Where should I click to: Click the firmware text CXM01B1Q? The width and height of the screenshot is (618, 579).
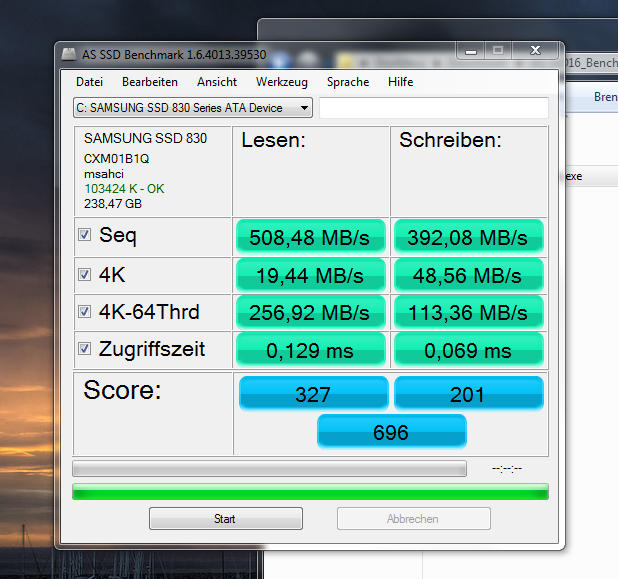[117, 158]
